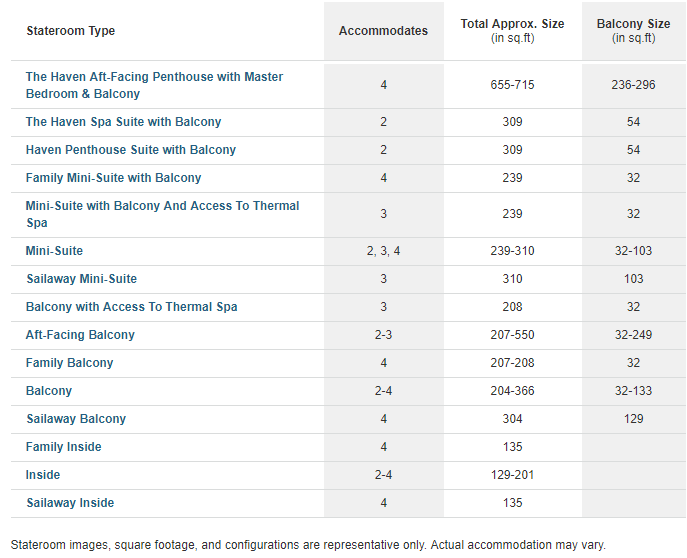View Family Inside stateroom details
The height and width of the screenshot is (558, 687).
(x=64, y=447)
